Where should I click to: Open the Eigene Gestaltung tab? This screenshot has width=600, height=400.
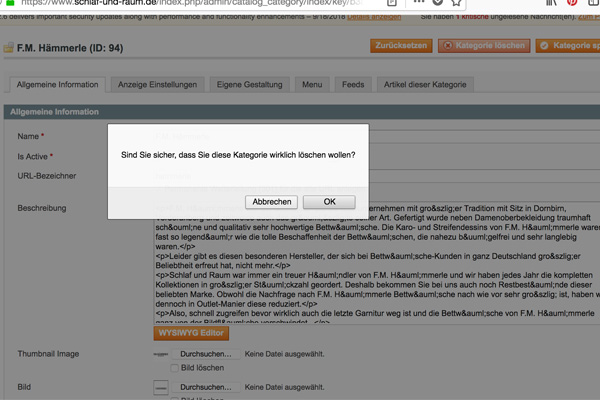click(x=248, y=86)
